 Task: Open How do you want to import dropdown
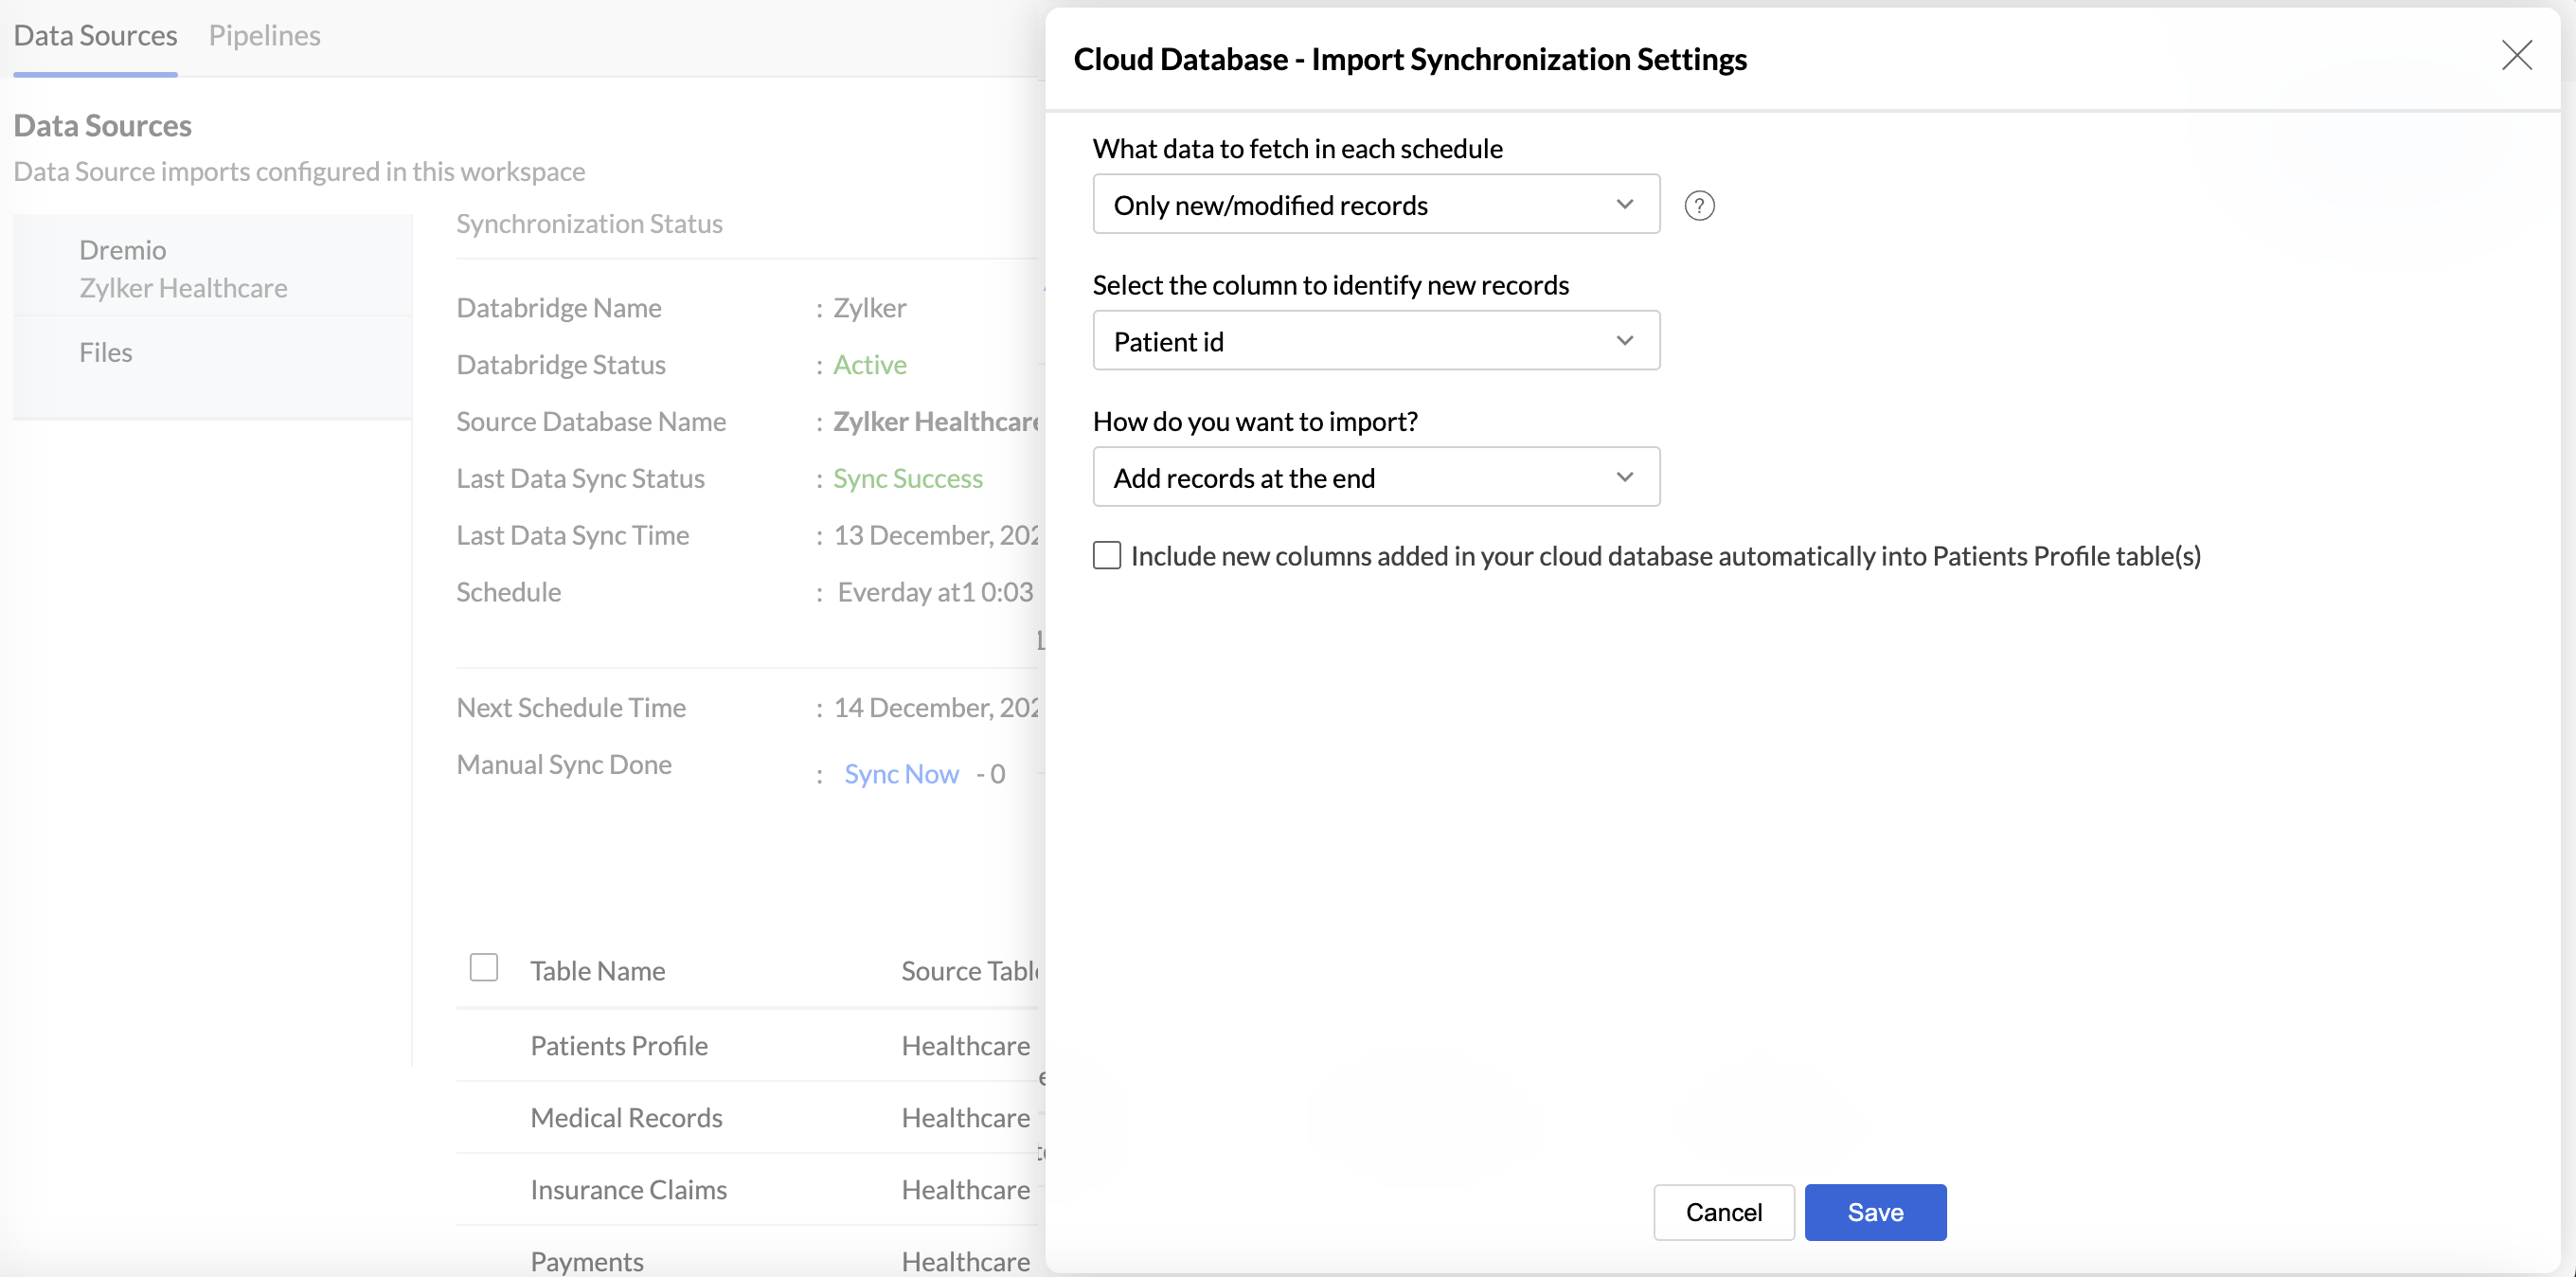pyautogui.click(x=1374, y=477)
